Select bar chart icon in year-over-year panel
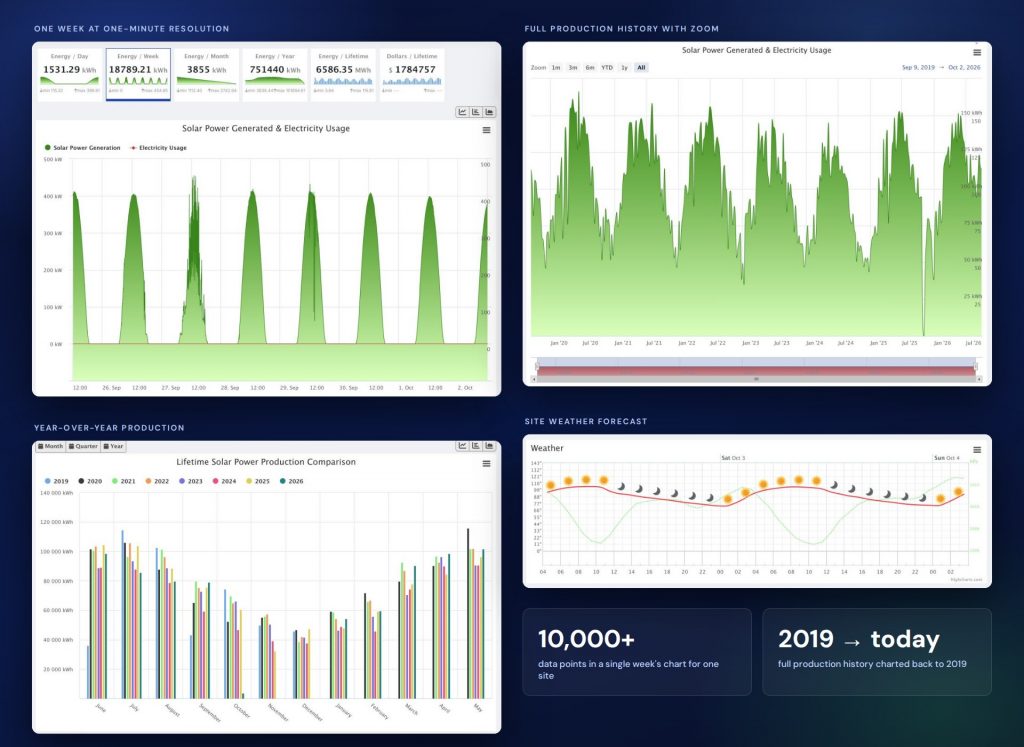 pyautogui.click(x=475, y=446)
